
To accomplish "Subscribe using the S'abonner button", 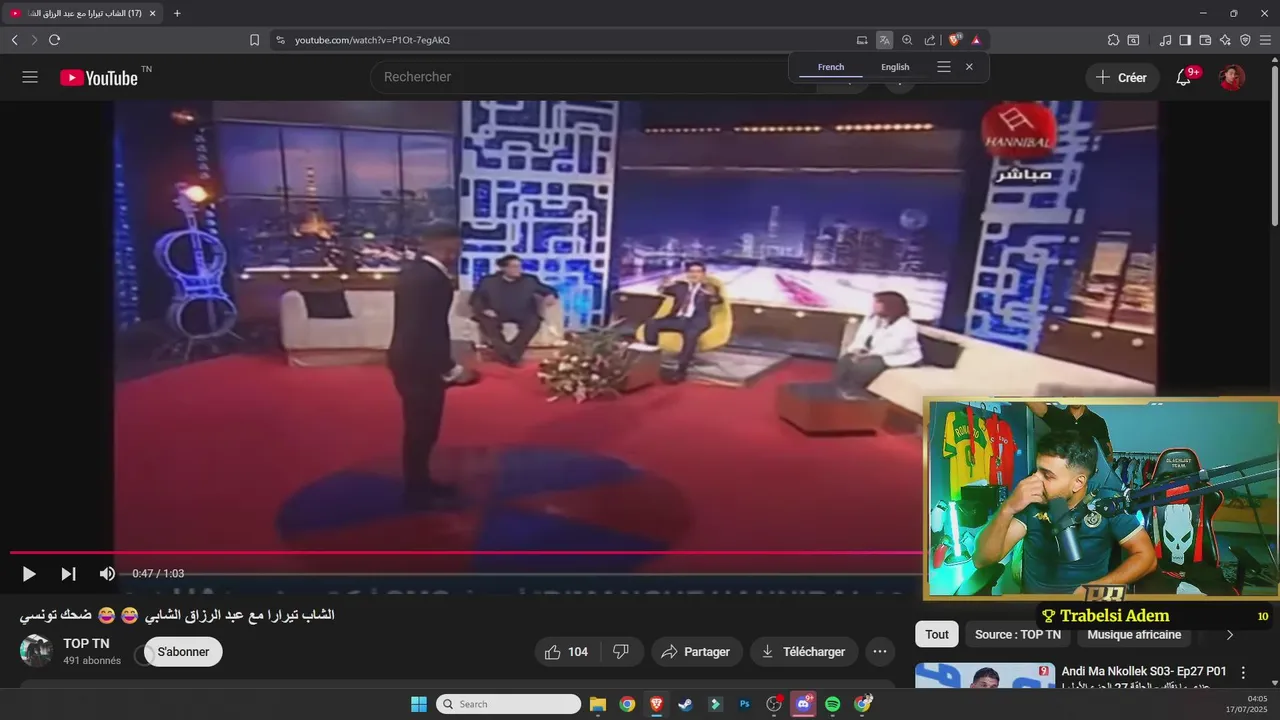I will tap(183, 652).
